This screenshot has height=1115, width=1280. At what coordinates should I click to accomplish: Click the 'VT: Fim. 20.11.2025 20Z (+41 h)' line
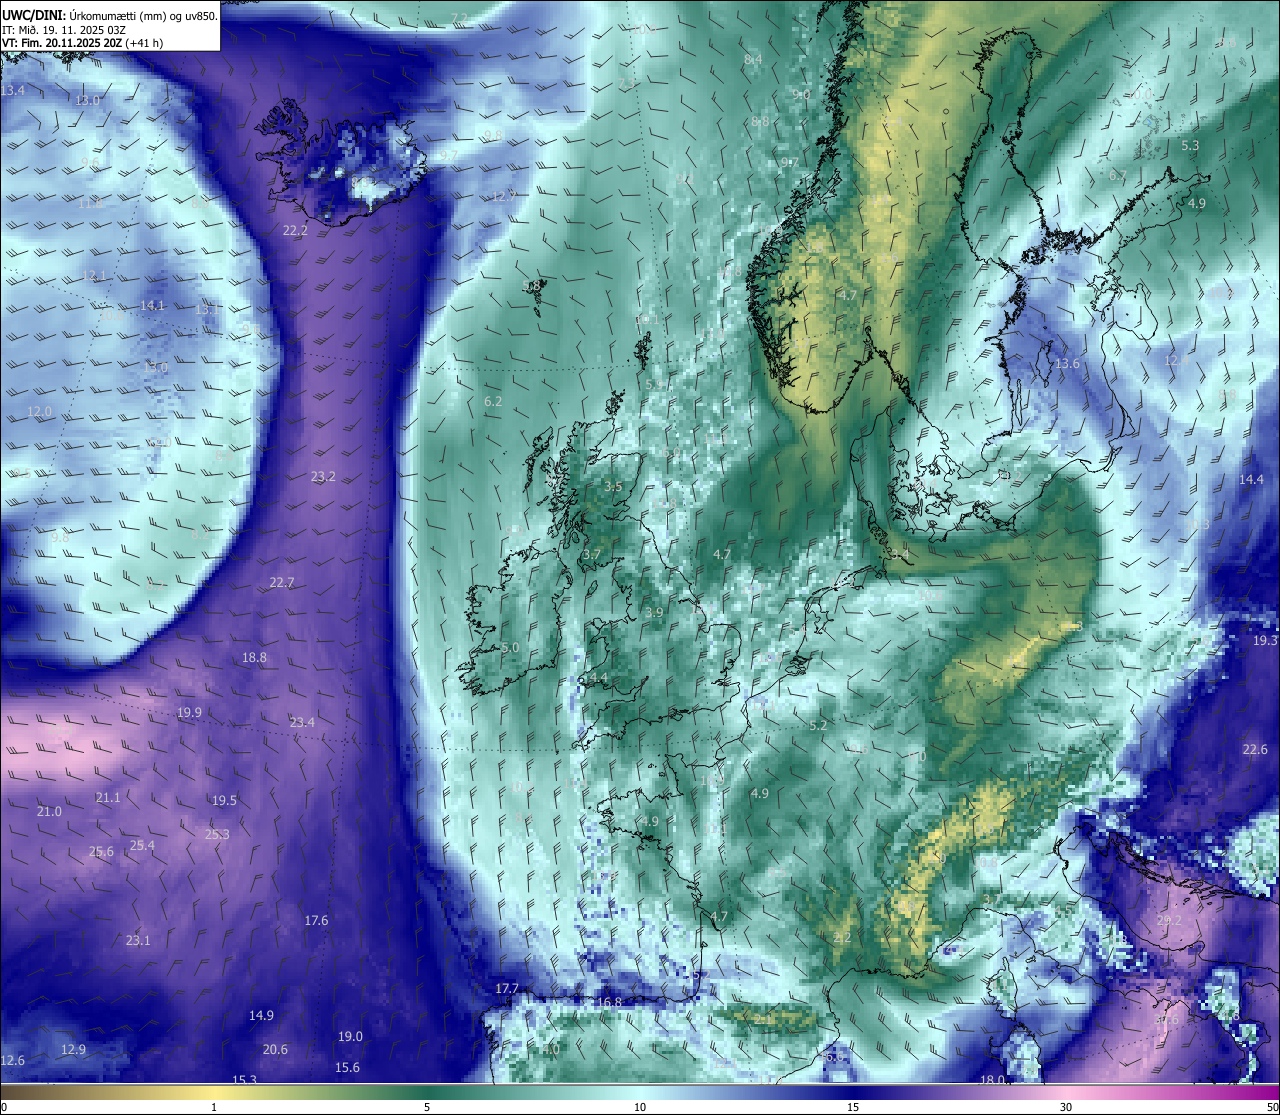82,43
